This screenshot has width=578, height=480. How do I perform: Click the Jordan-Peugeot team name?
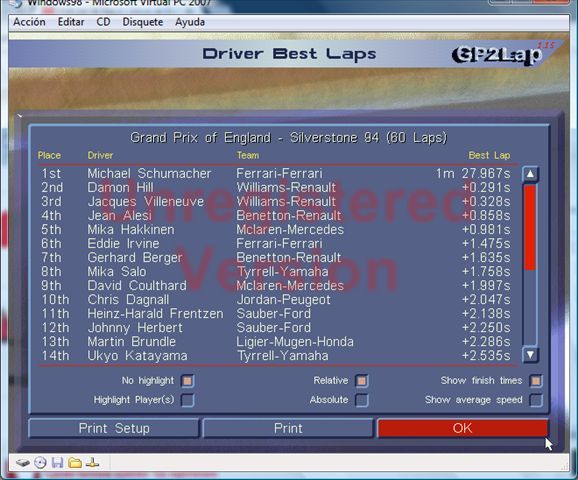(x=283, y=300)
